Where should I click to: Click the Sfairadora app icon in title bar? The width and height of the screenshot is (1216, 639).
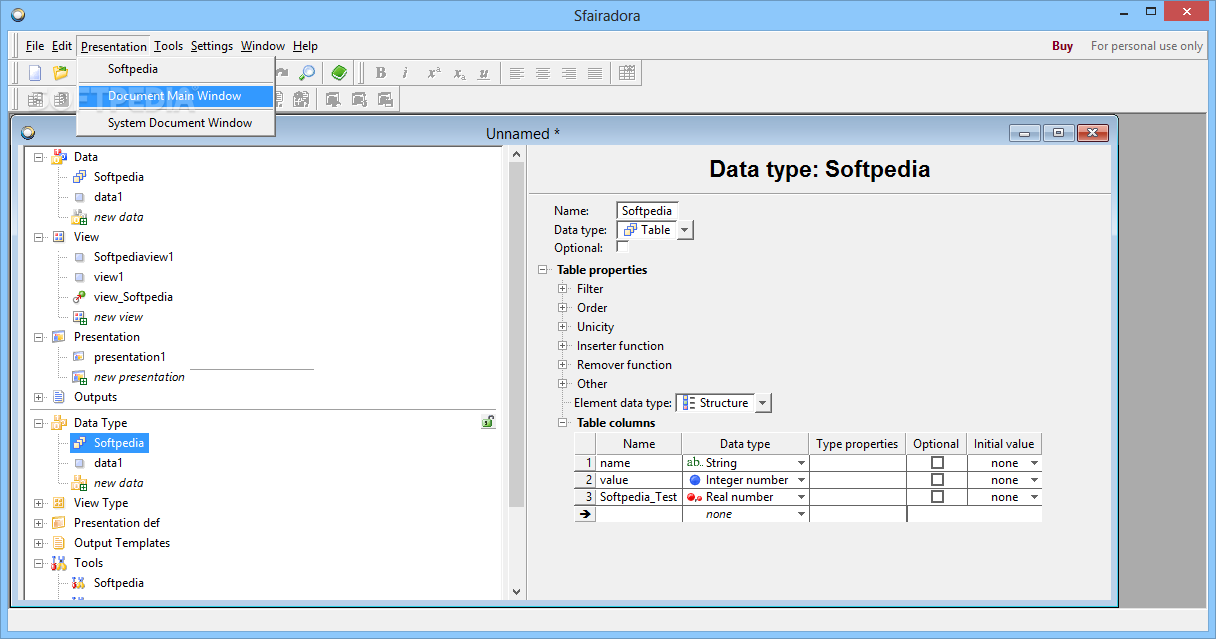click(17, 15)
